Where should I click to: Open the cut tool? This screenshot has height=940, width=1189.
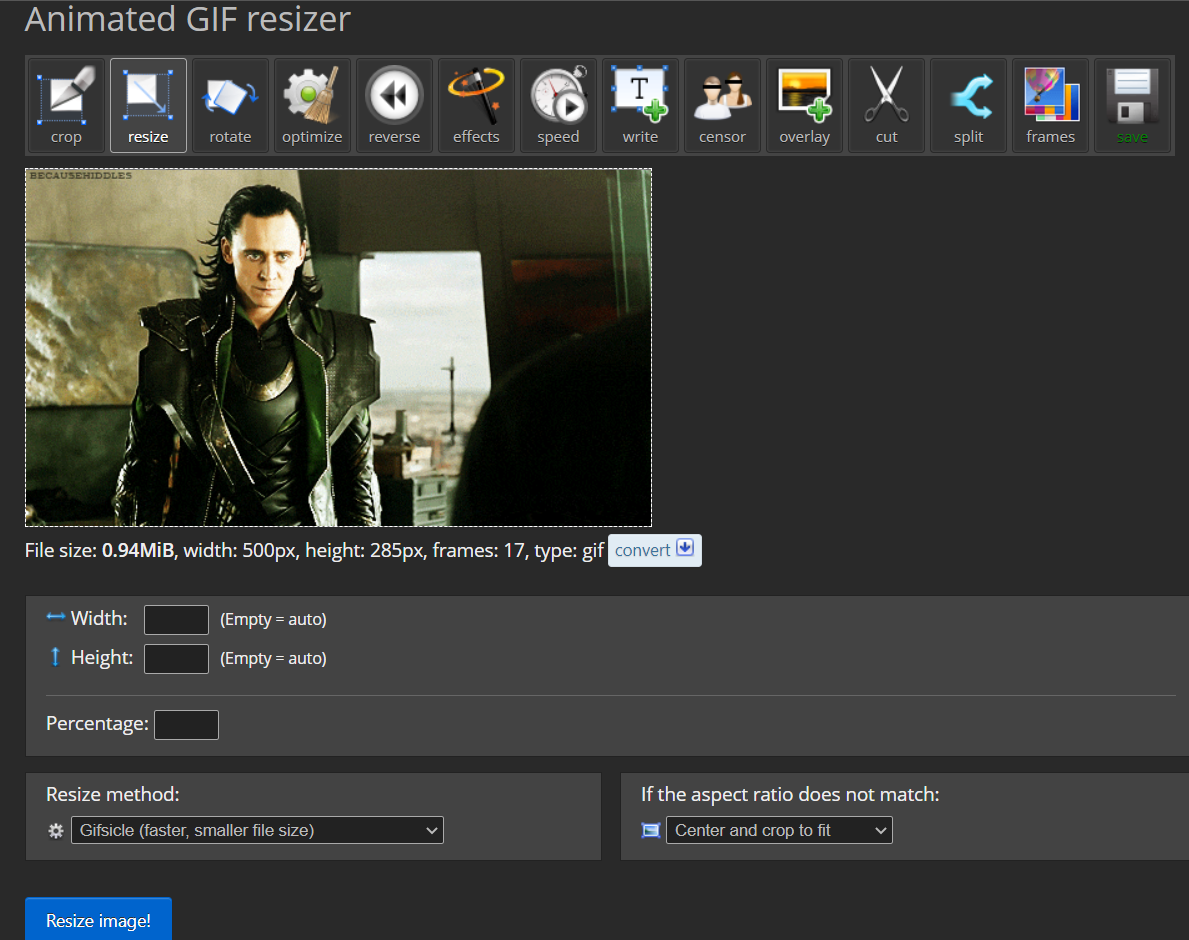886,105
